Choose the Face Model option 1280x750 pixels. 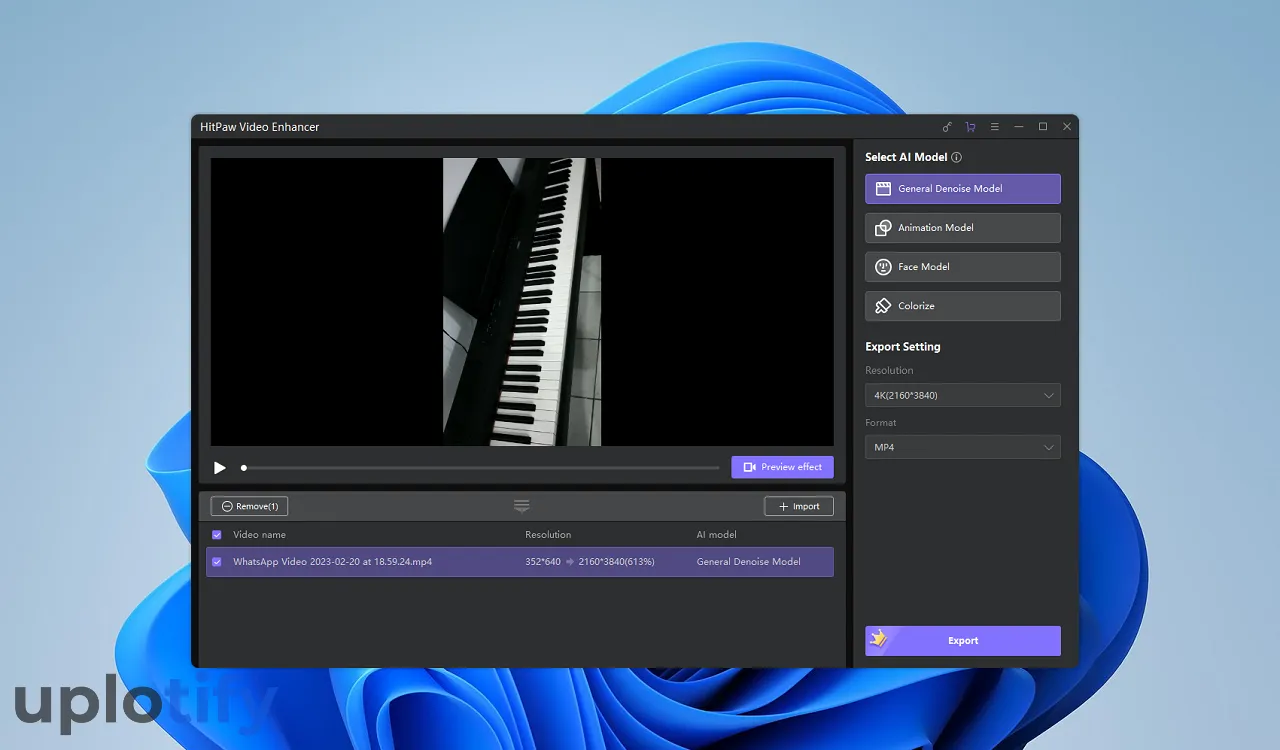[962, 266]
